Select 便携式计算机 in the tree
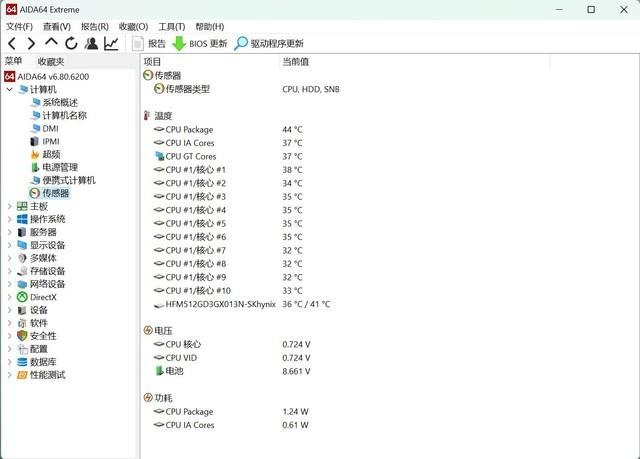This screenshot has width=640, height=459. 69,180
